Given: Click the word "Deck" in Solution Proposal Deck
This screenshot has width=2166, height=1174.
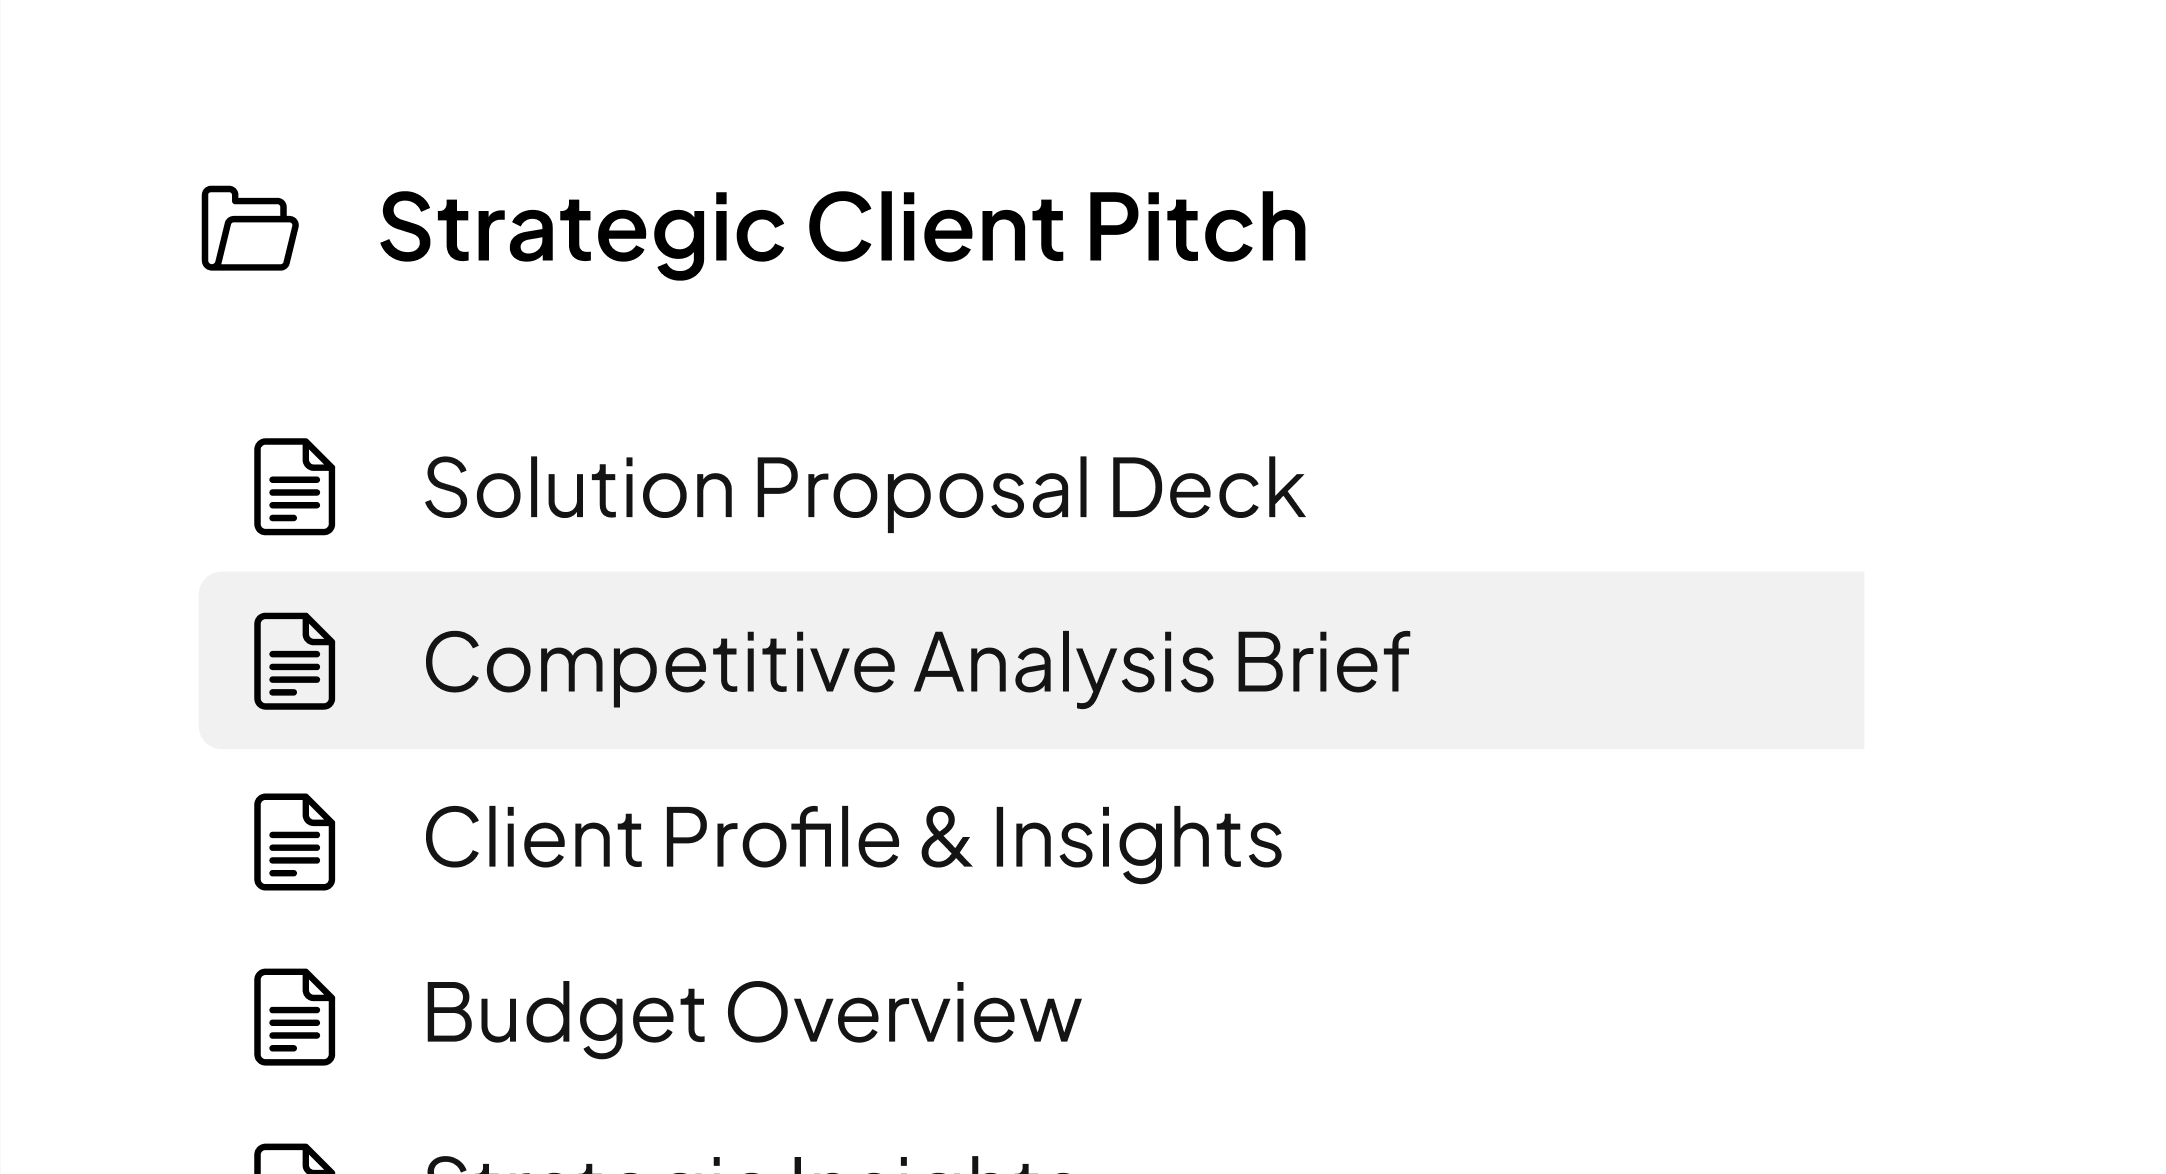Looking at the screenshot, I should pyautogui.click(x=1206, y=488).
